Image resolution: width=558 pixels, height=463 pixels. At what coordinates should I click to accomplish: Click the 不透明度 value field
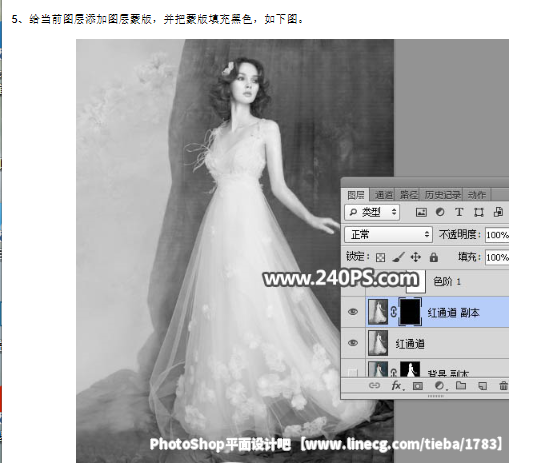pos(497,235)
